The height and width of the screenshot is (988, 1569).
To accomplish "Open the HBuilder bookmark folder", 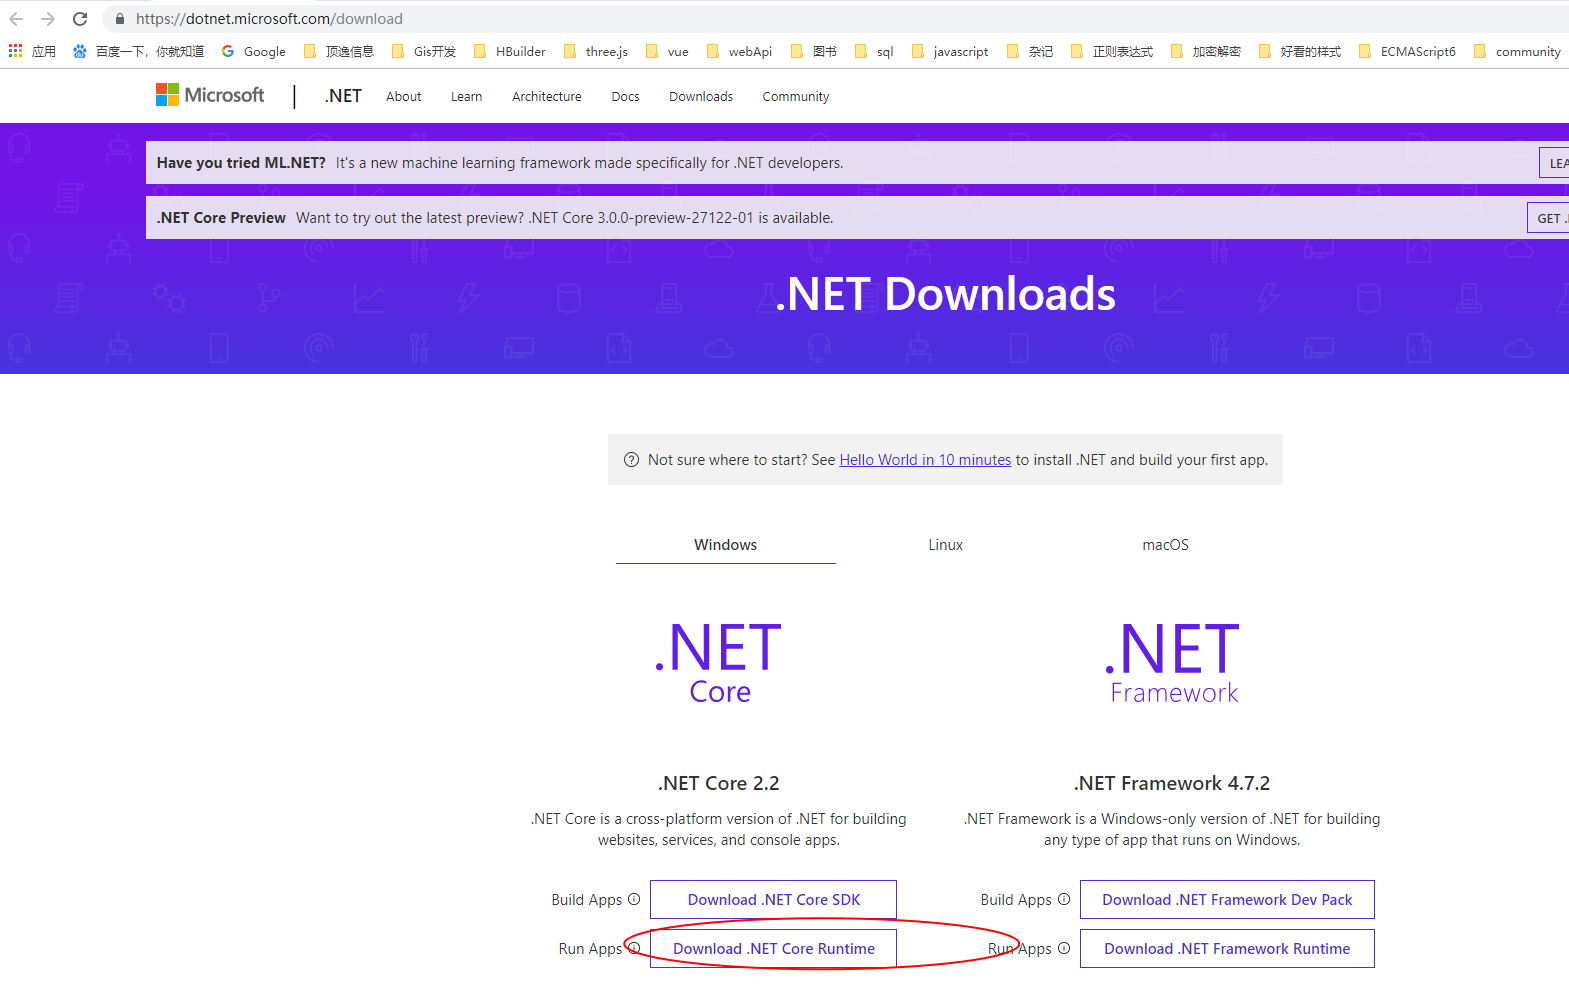I will click(510, 51).
